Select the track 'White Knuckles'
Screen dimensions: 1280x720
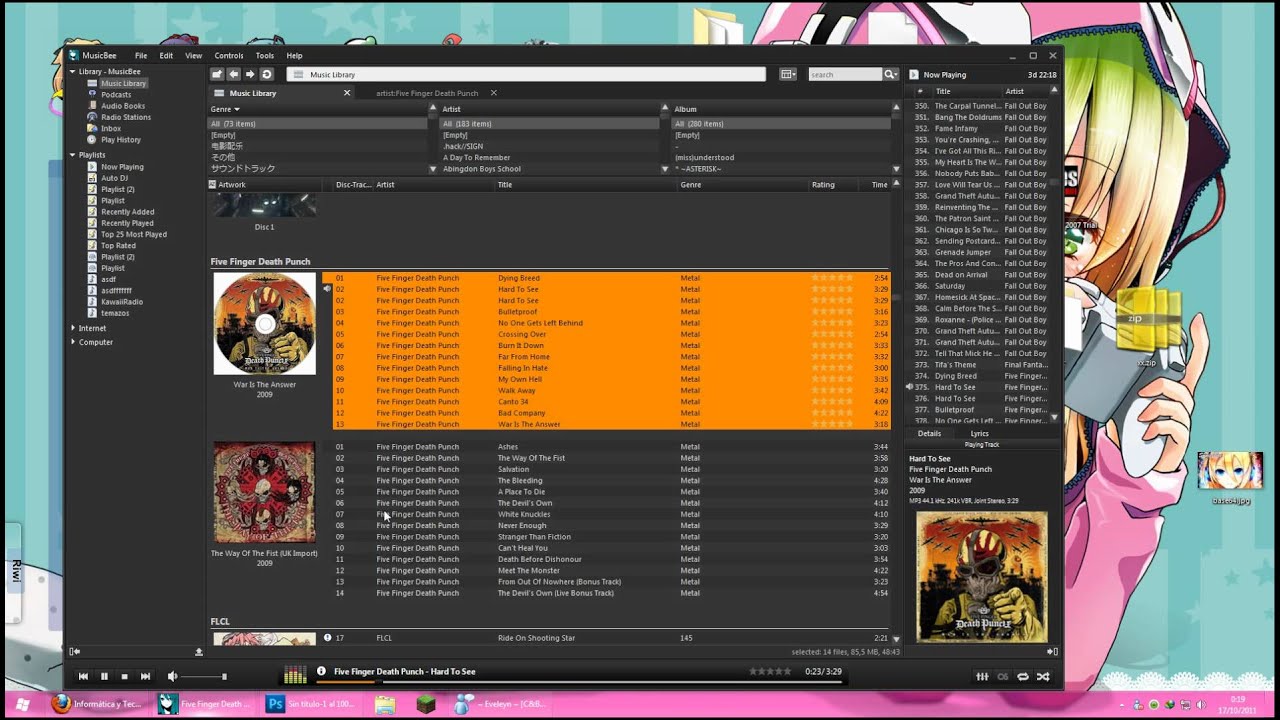[x=610, y=514]
